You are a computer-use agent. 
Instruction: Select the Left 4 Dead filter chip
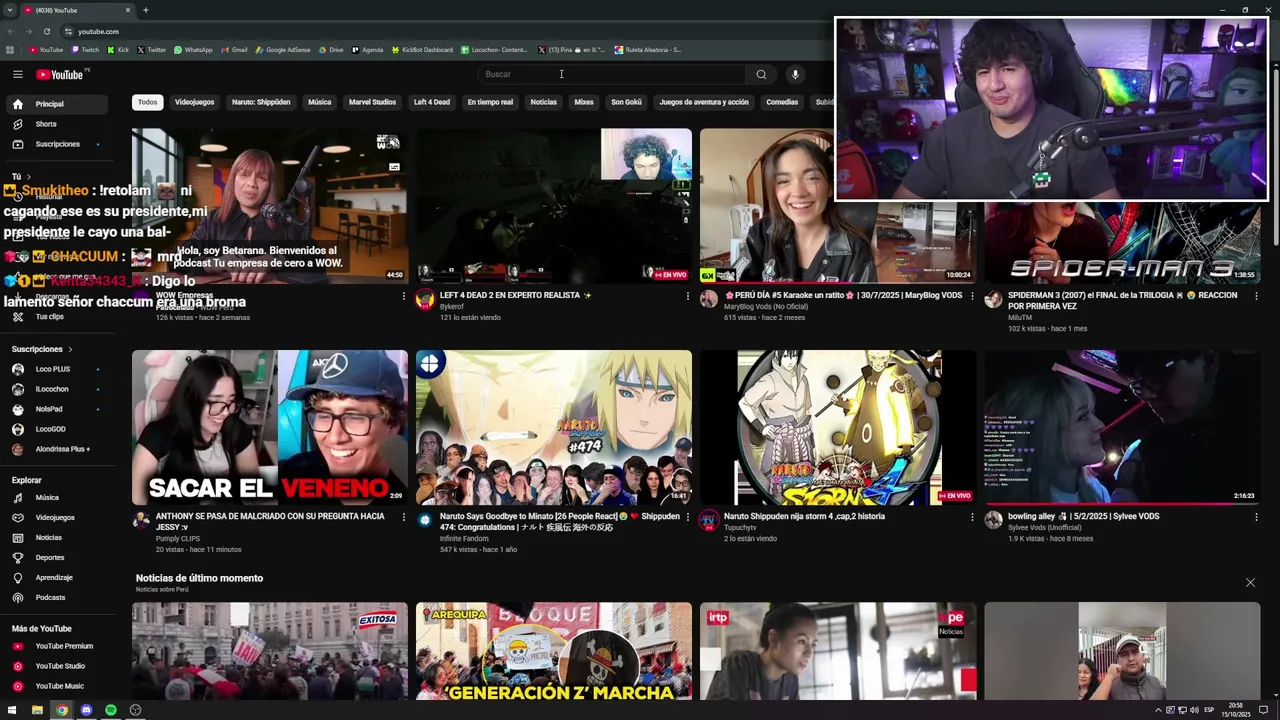(x=432, y=102)
